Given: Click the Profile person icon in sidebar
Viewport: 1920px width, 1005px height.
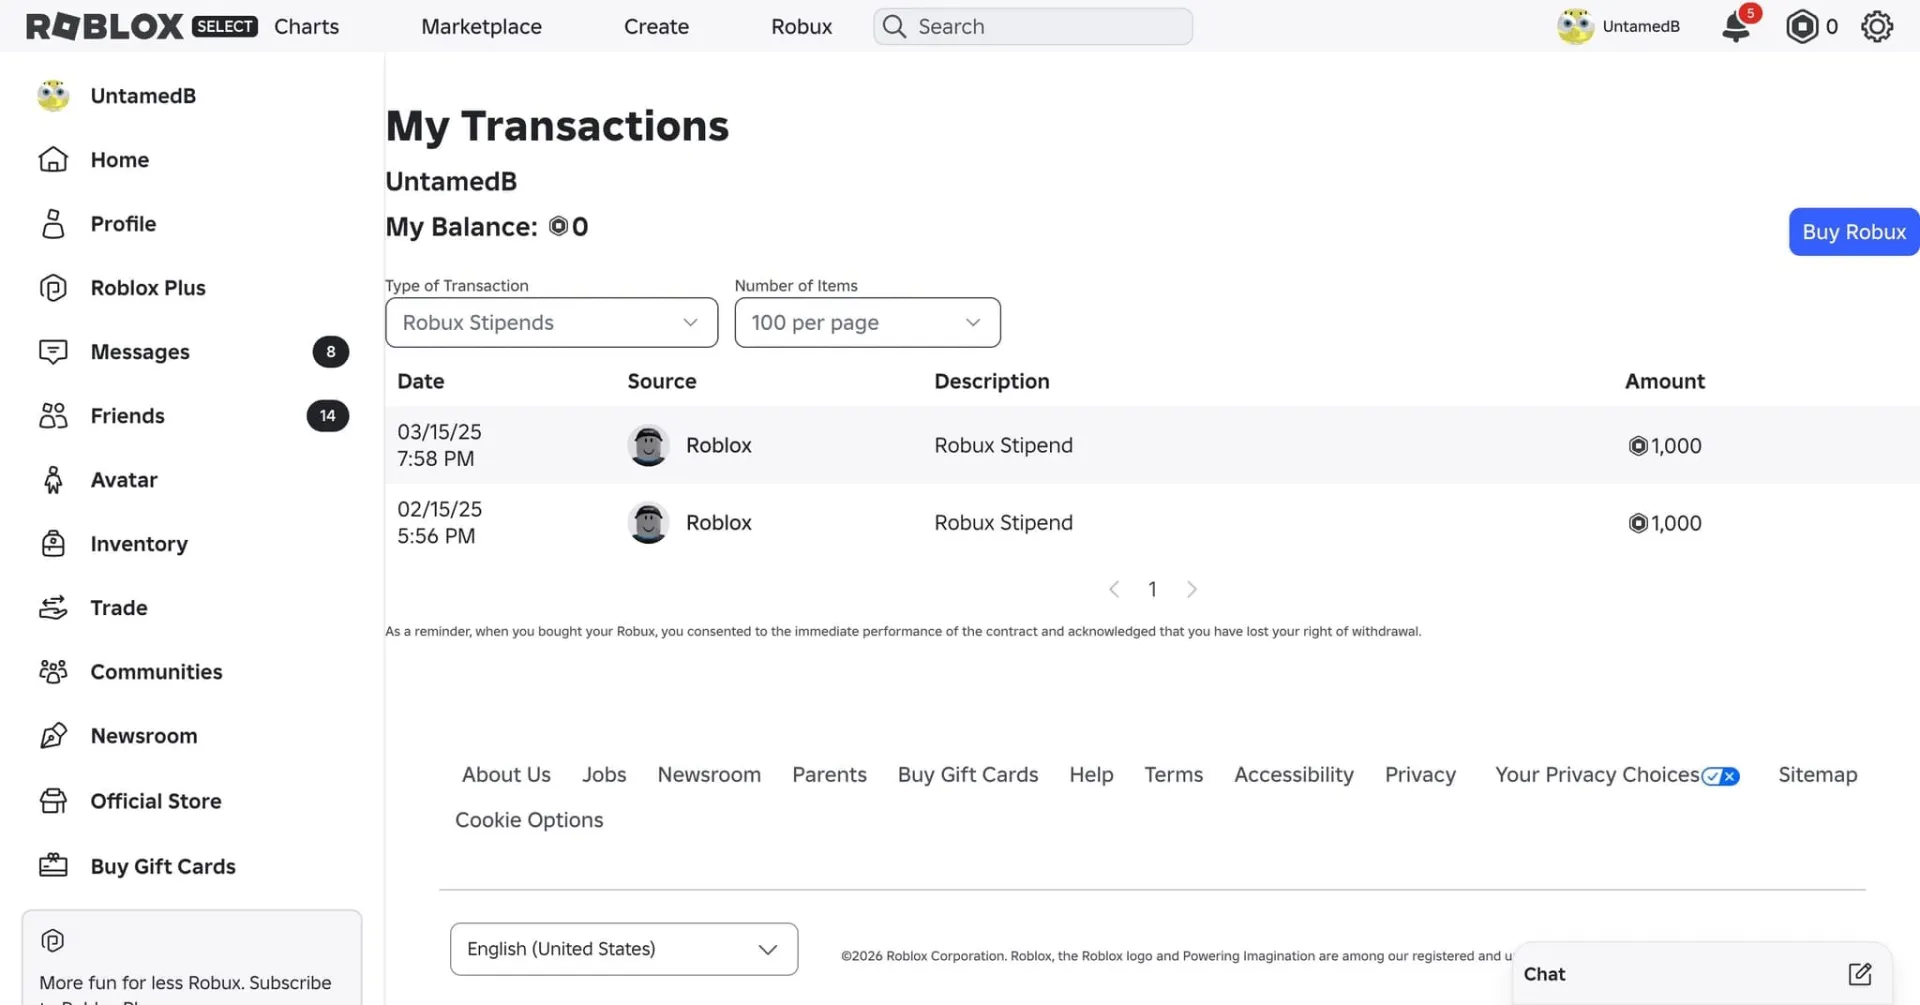Looking at the screenshot, I should coord(53,223).
